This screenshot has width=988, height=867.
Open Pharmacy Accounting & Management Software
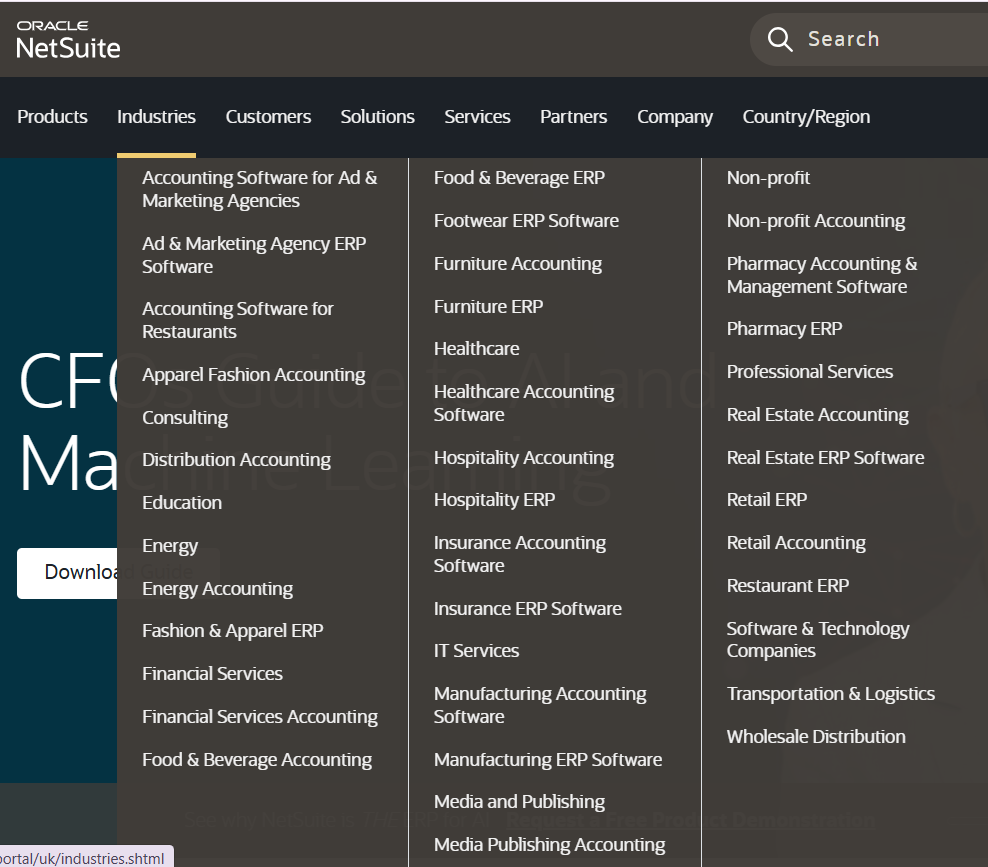[822, 275]
